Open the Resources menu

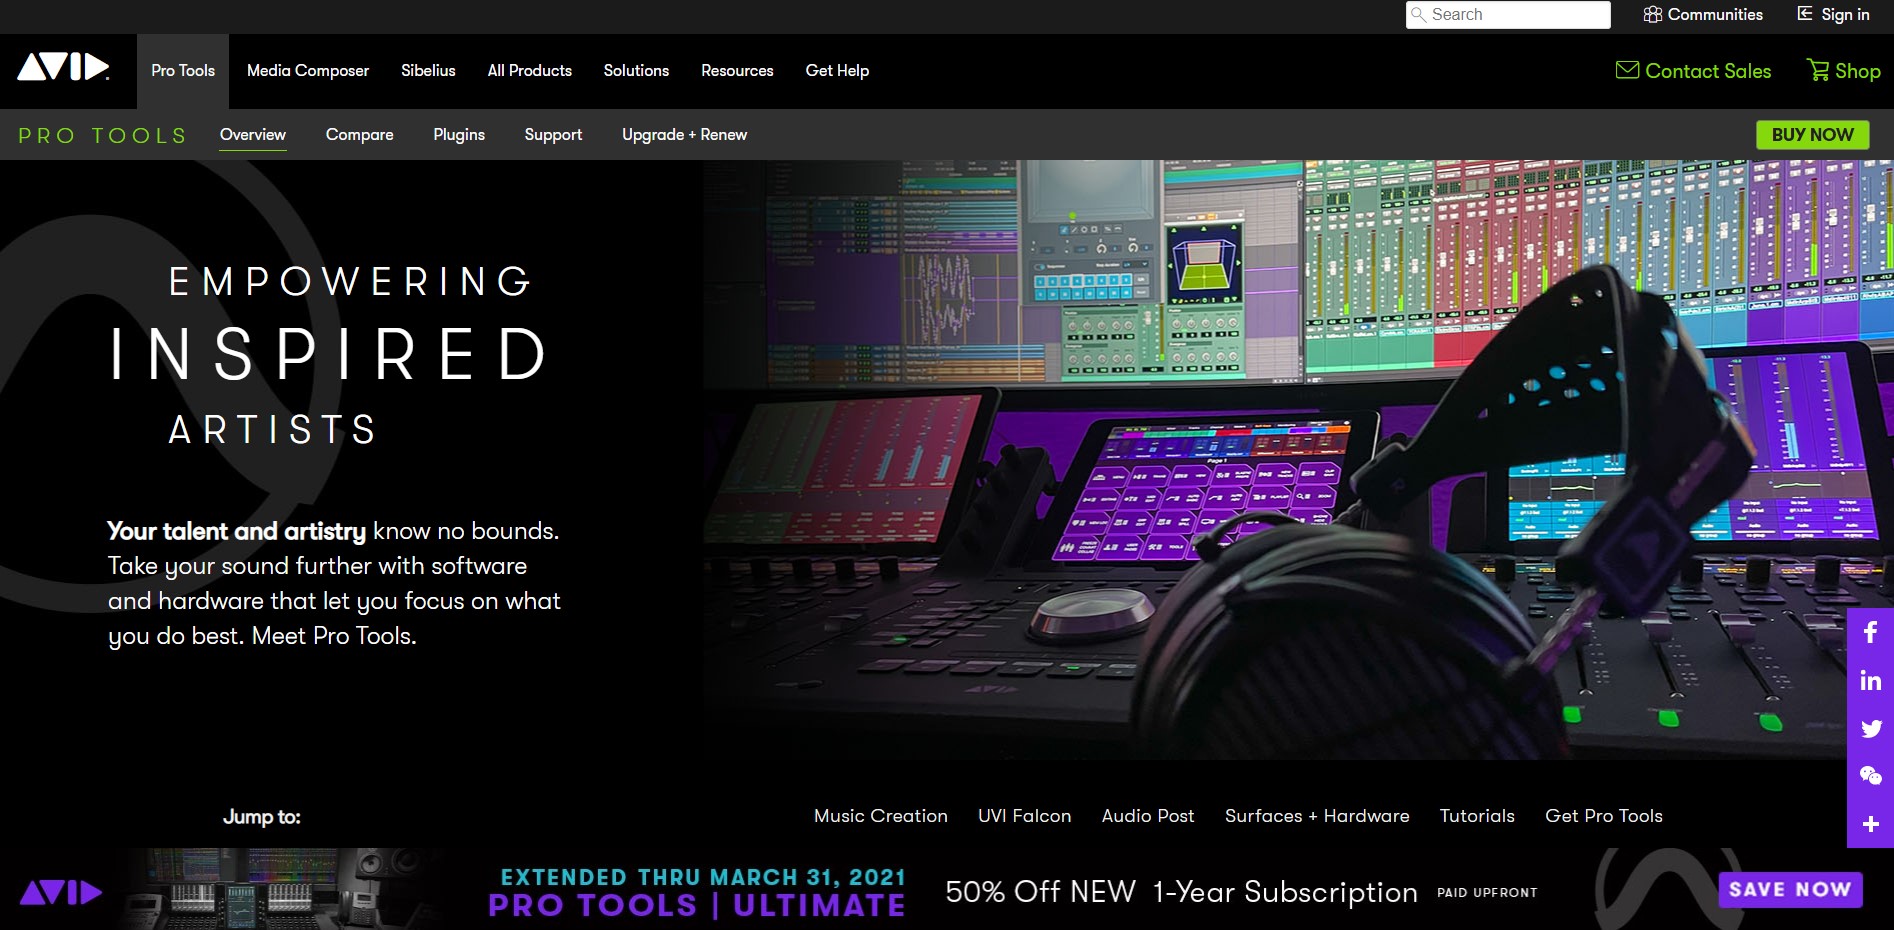point(737,71)
